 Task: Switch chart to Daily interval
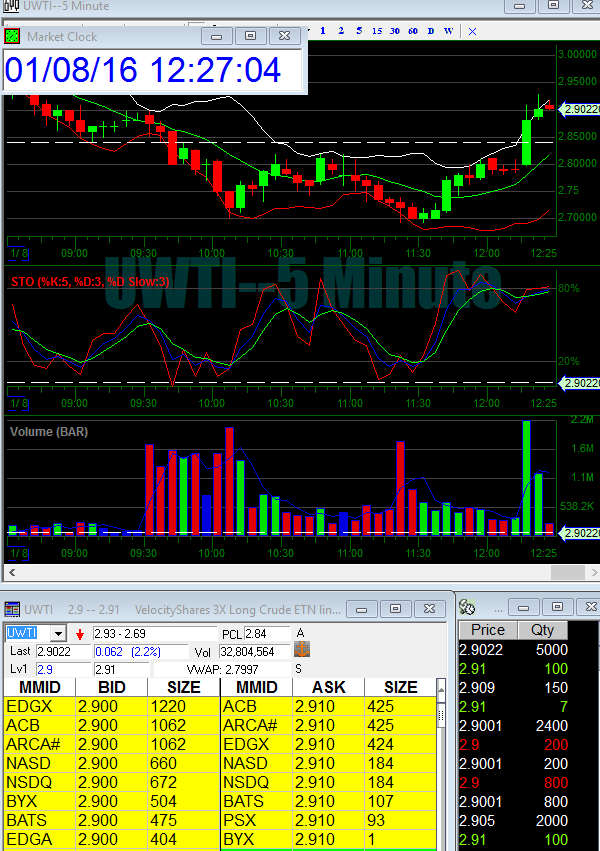(x=431, y=31)
